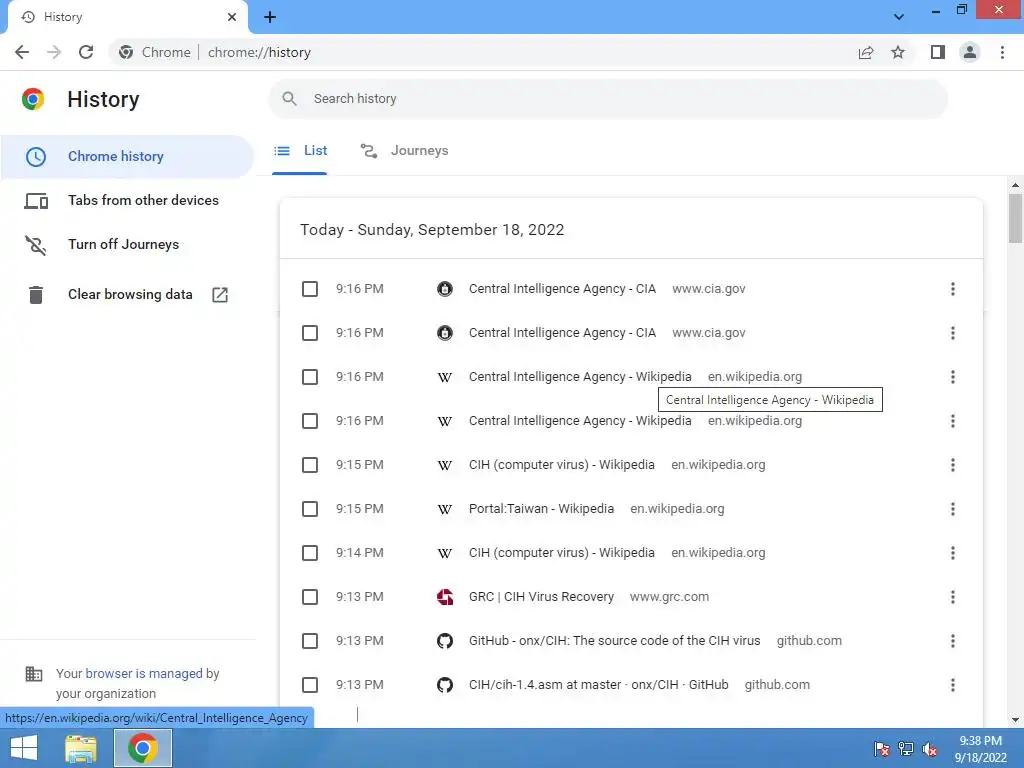Open actions menu for Portal:Taiwan entry
Viewport: 1024px width, 768px height.
[x=953, y=509]
